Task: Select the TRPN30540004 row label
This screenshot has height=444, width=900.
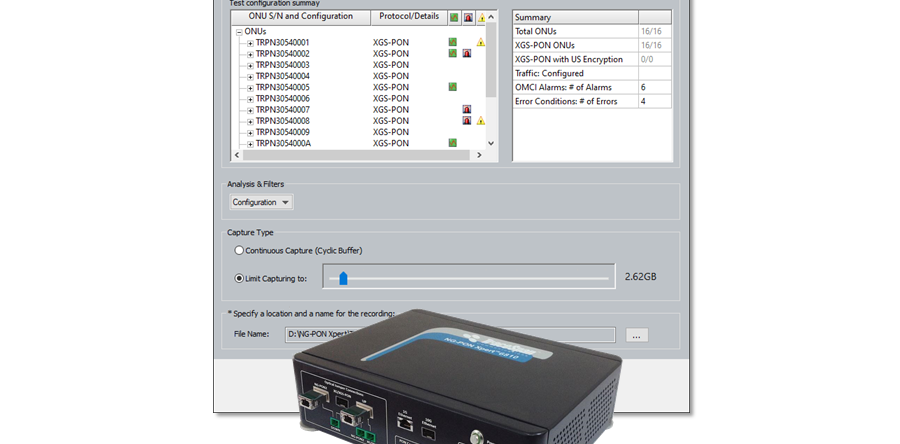Action: (x=282, y=76)
